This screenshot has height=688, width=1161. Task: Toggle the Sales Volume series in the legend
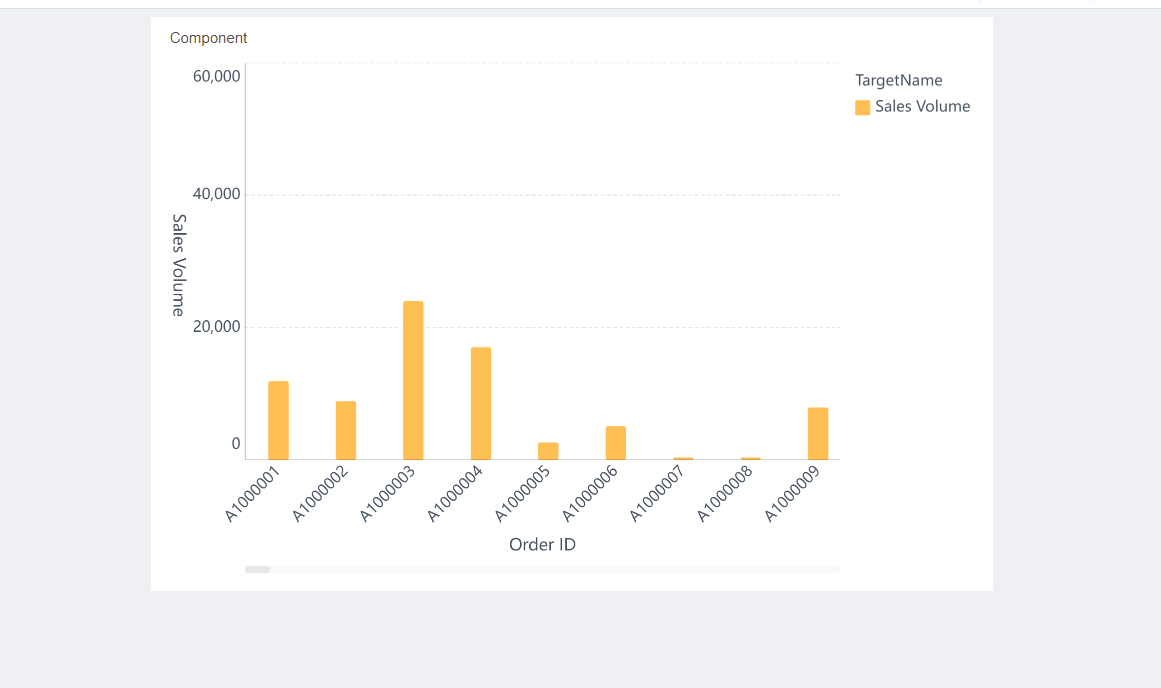tap(925, 106)
